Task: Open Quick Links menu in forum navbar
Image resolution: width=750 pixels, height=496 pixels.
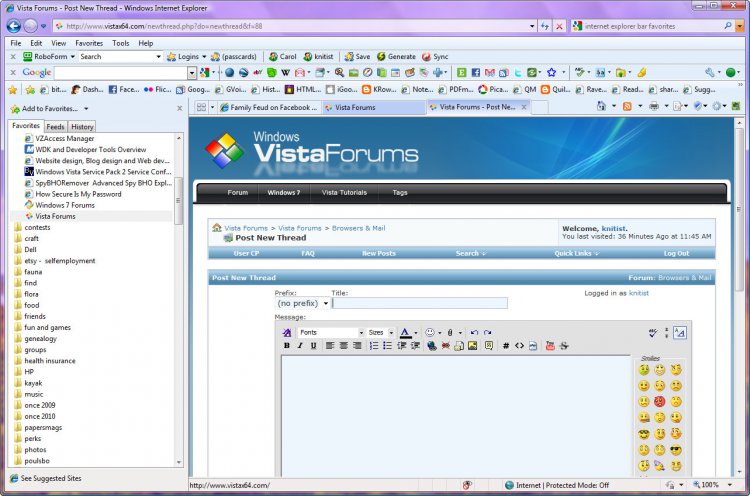Action: (576, 254)
